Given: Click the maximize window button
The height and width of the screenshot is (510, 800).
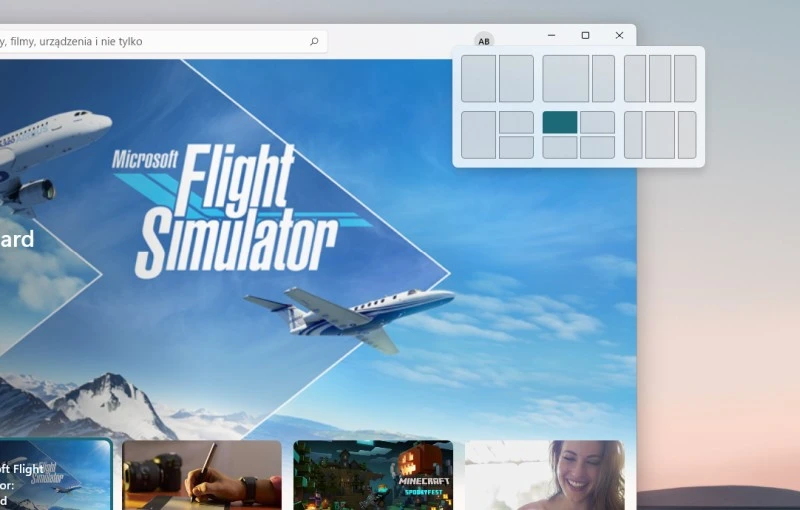Looking at the screenshot, I should pos(585,35).
